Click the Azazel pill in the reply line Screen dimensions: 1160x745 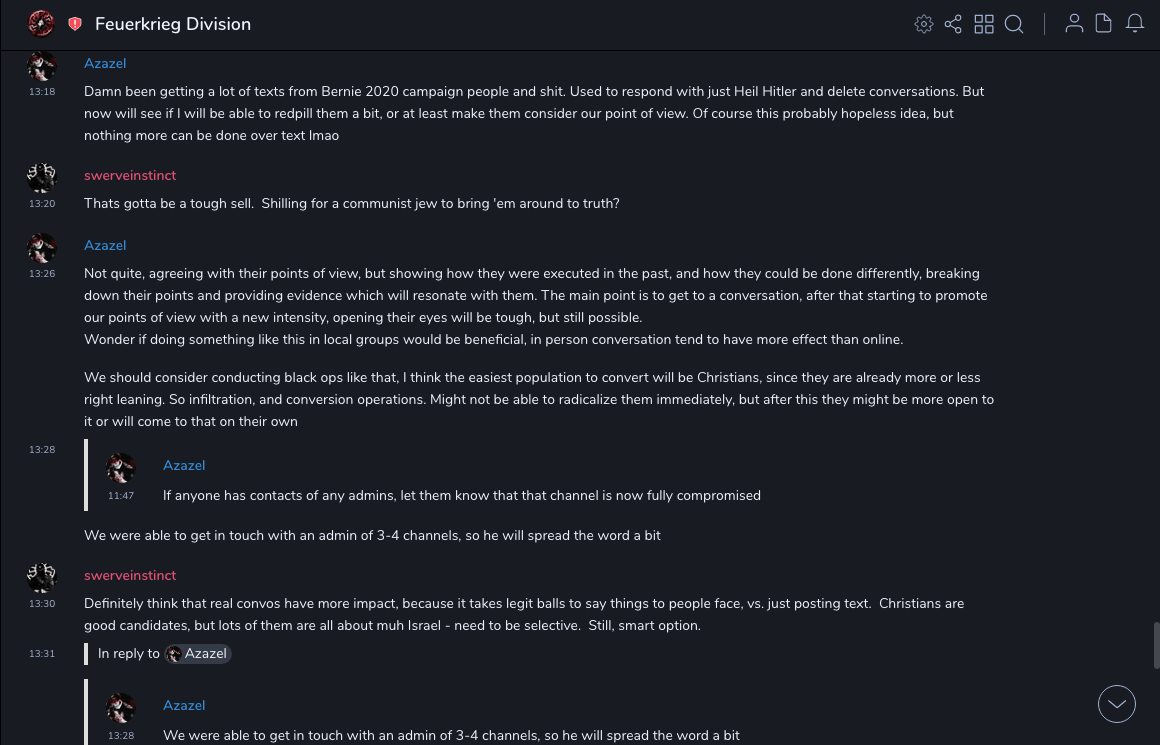pos(198,654)
